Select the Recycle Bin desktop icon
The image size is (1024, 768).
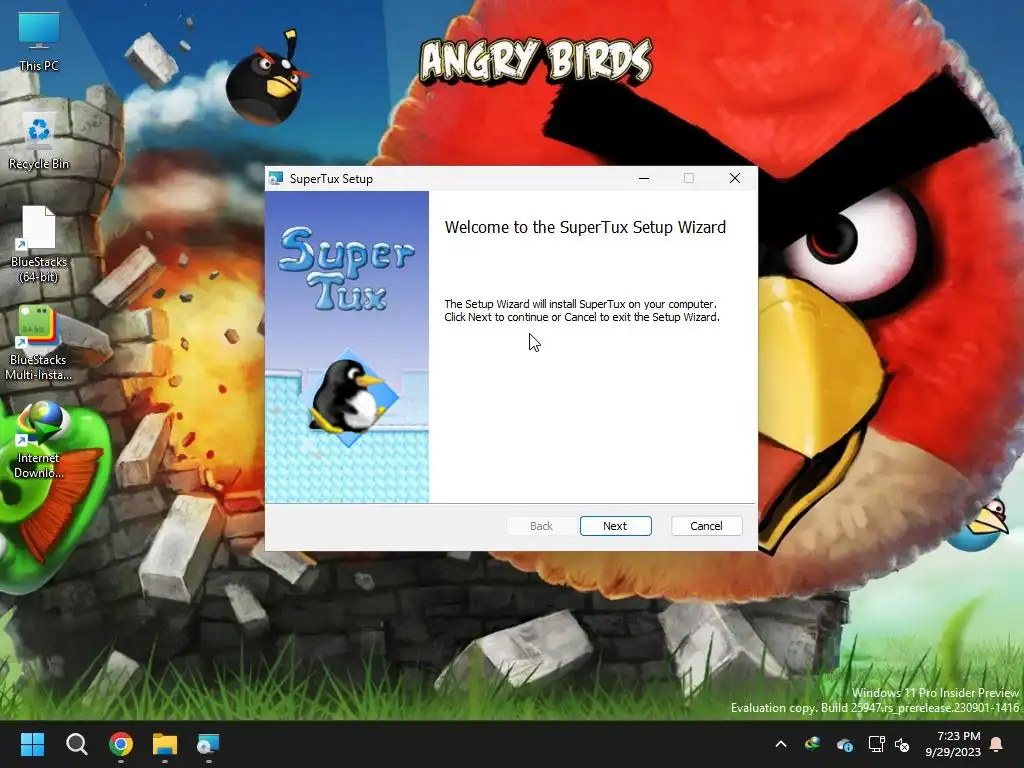click(x=39, y=142)
